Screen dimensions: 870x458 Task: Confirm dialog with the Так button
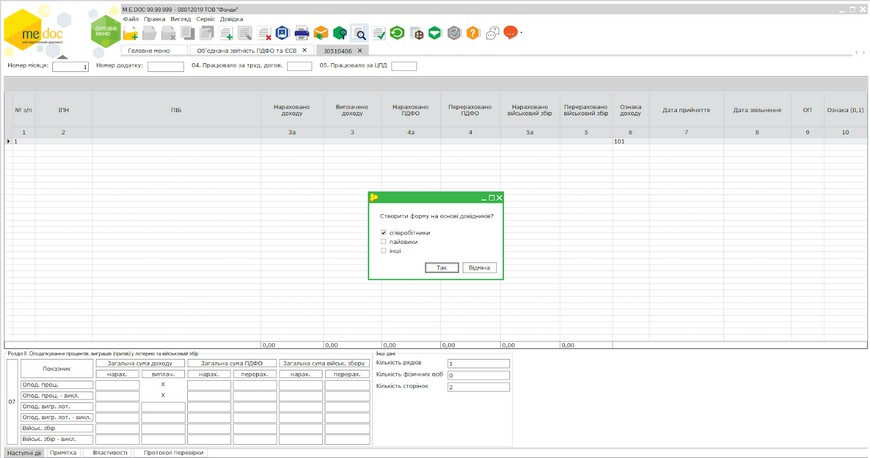pos(441,268)
